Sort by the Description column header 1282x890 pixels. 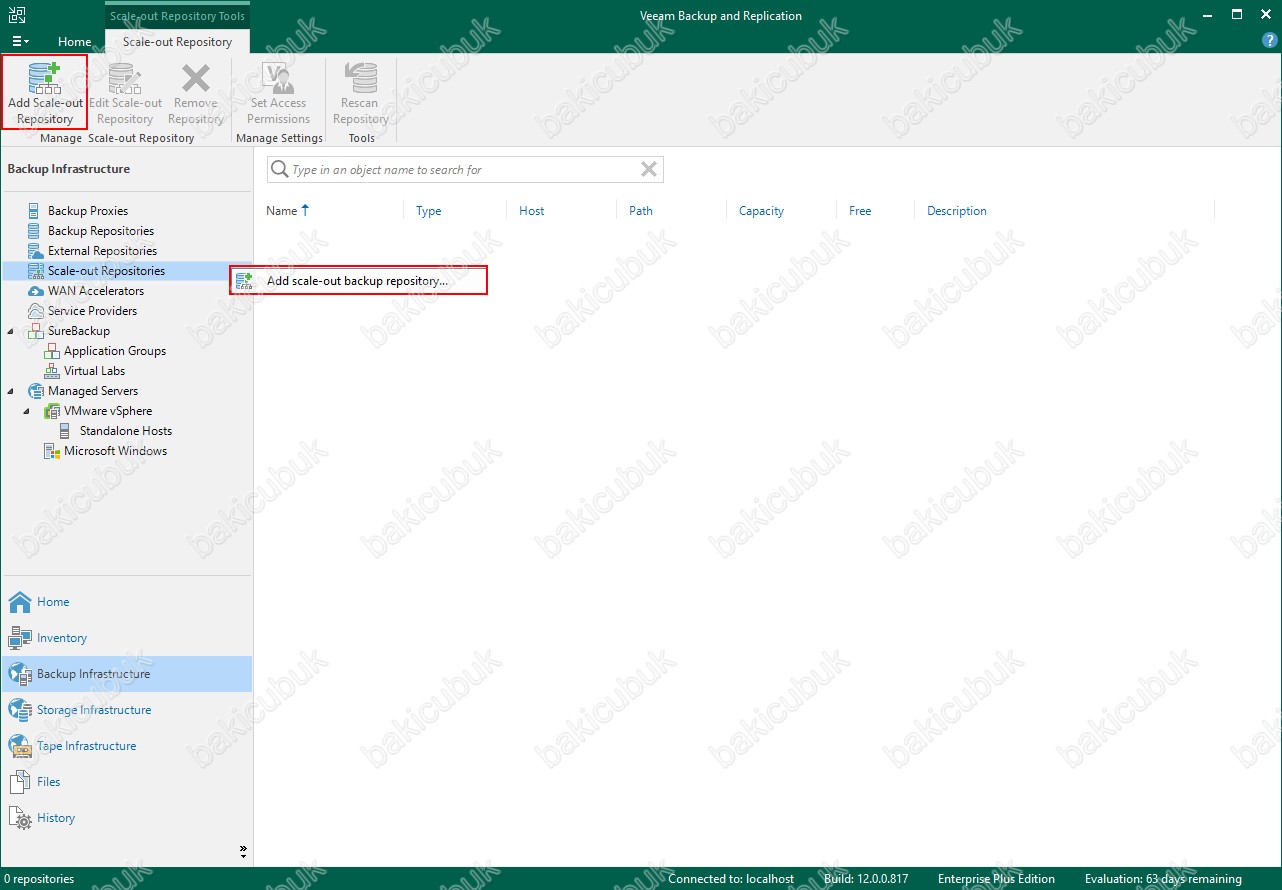[x=957, y=211]
